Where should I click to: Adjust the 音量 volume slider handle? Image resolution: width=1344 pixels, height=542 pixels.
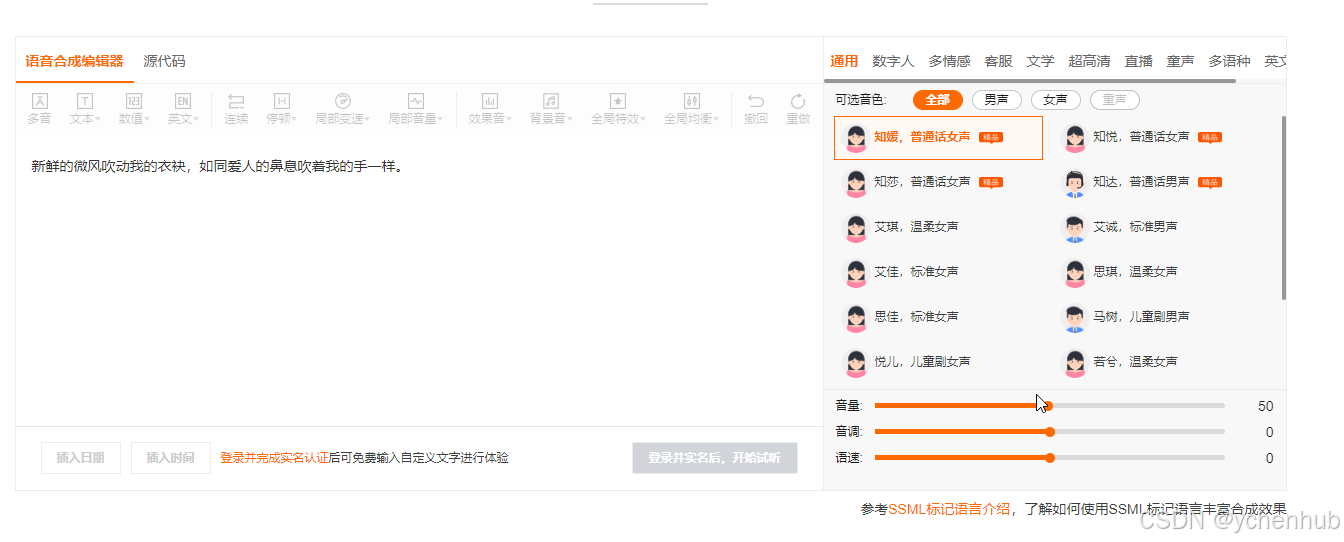1049,406
